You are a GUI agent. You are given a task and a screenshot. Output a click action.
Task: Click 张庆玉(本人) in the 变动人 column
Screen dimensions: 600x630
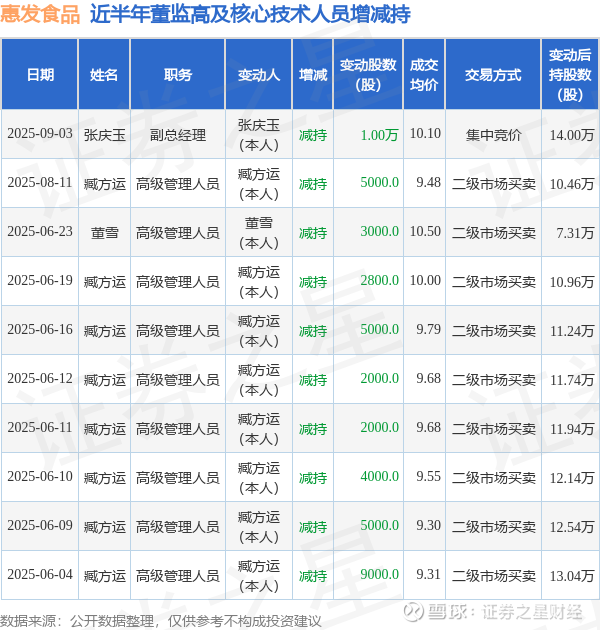point(258,135)
